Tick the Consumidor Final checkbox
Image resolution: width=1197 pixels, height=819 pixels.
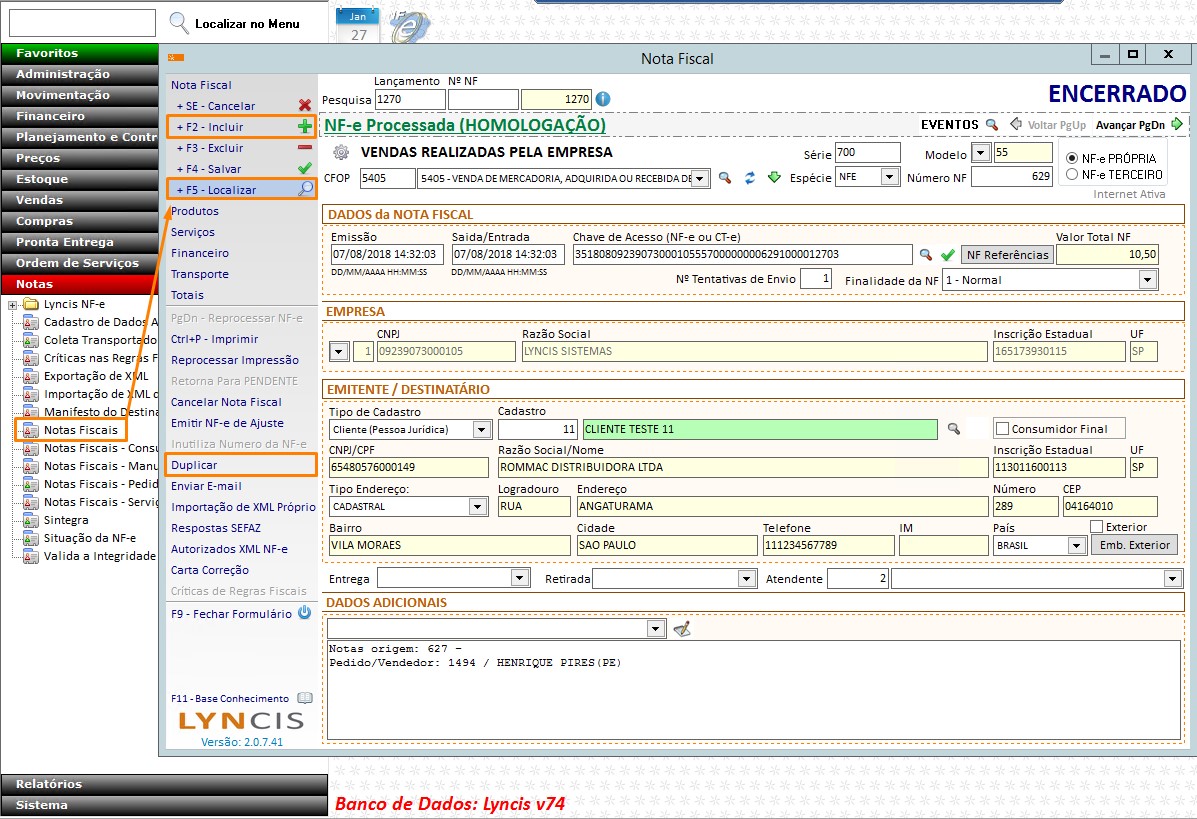1002,429
